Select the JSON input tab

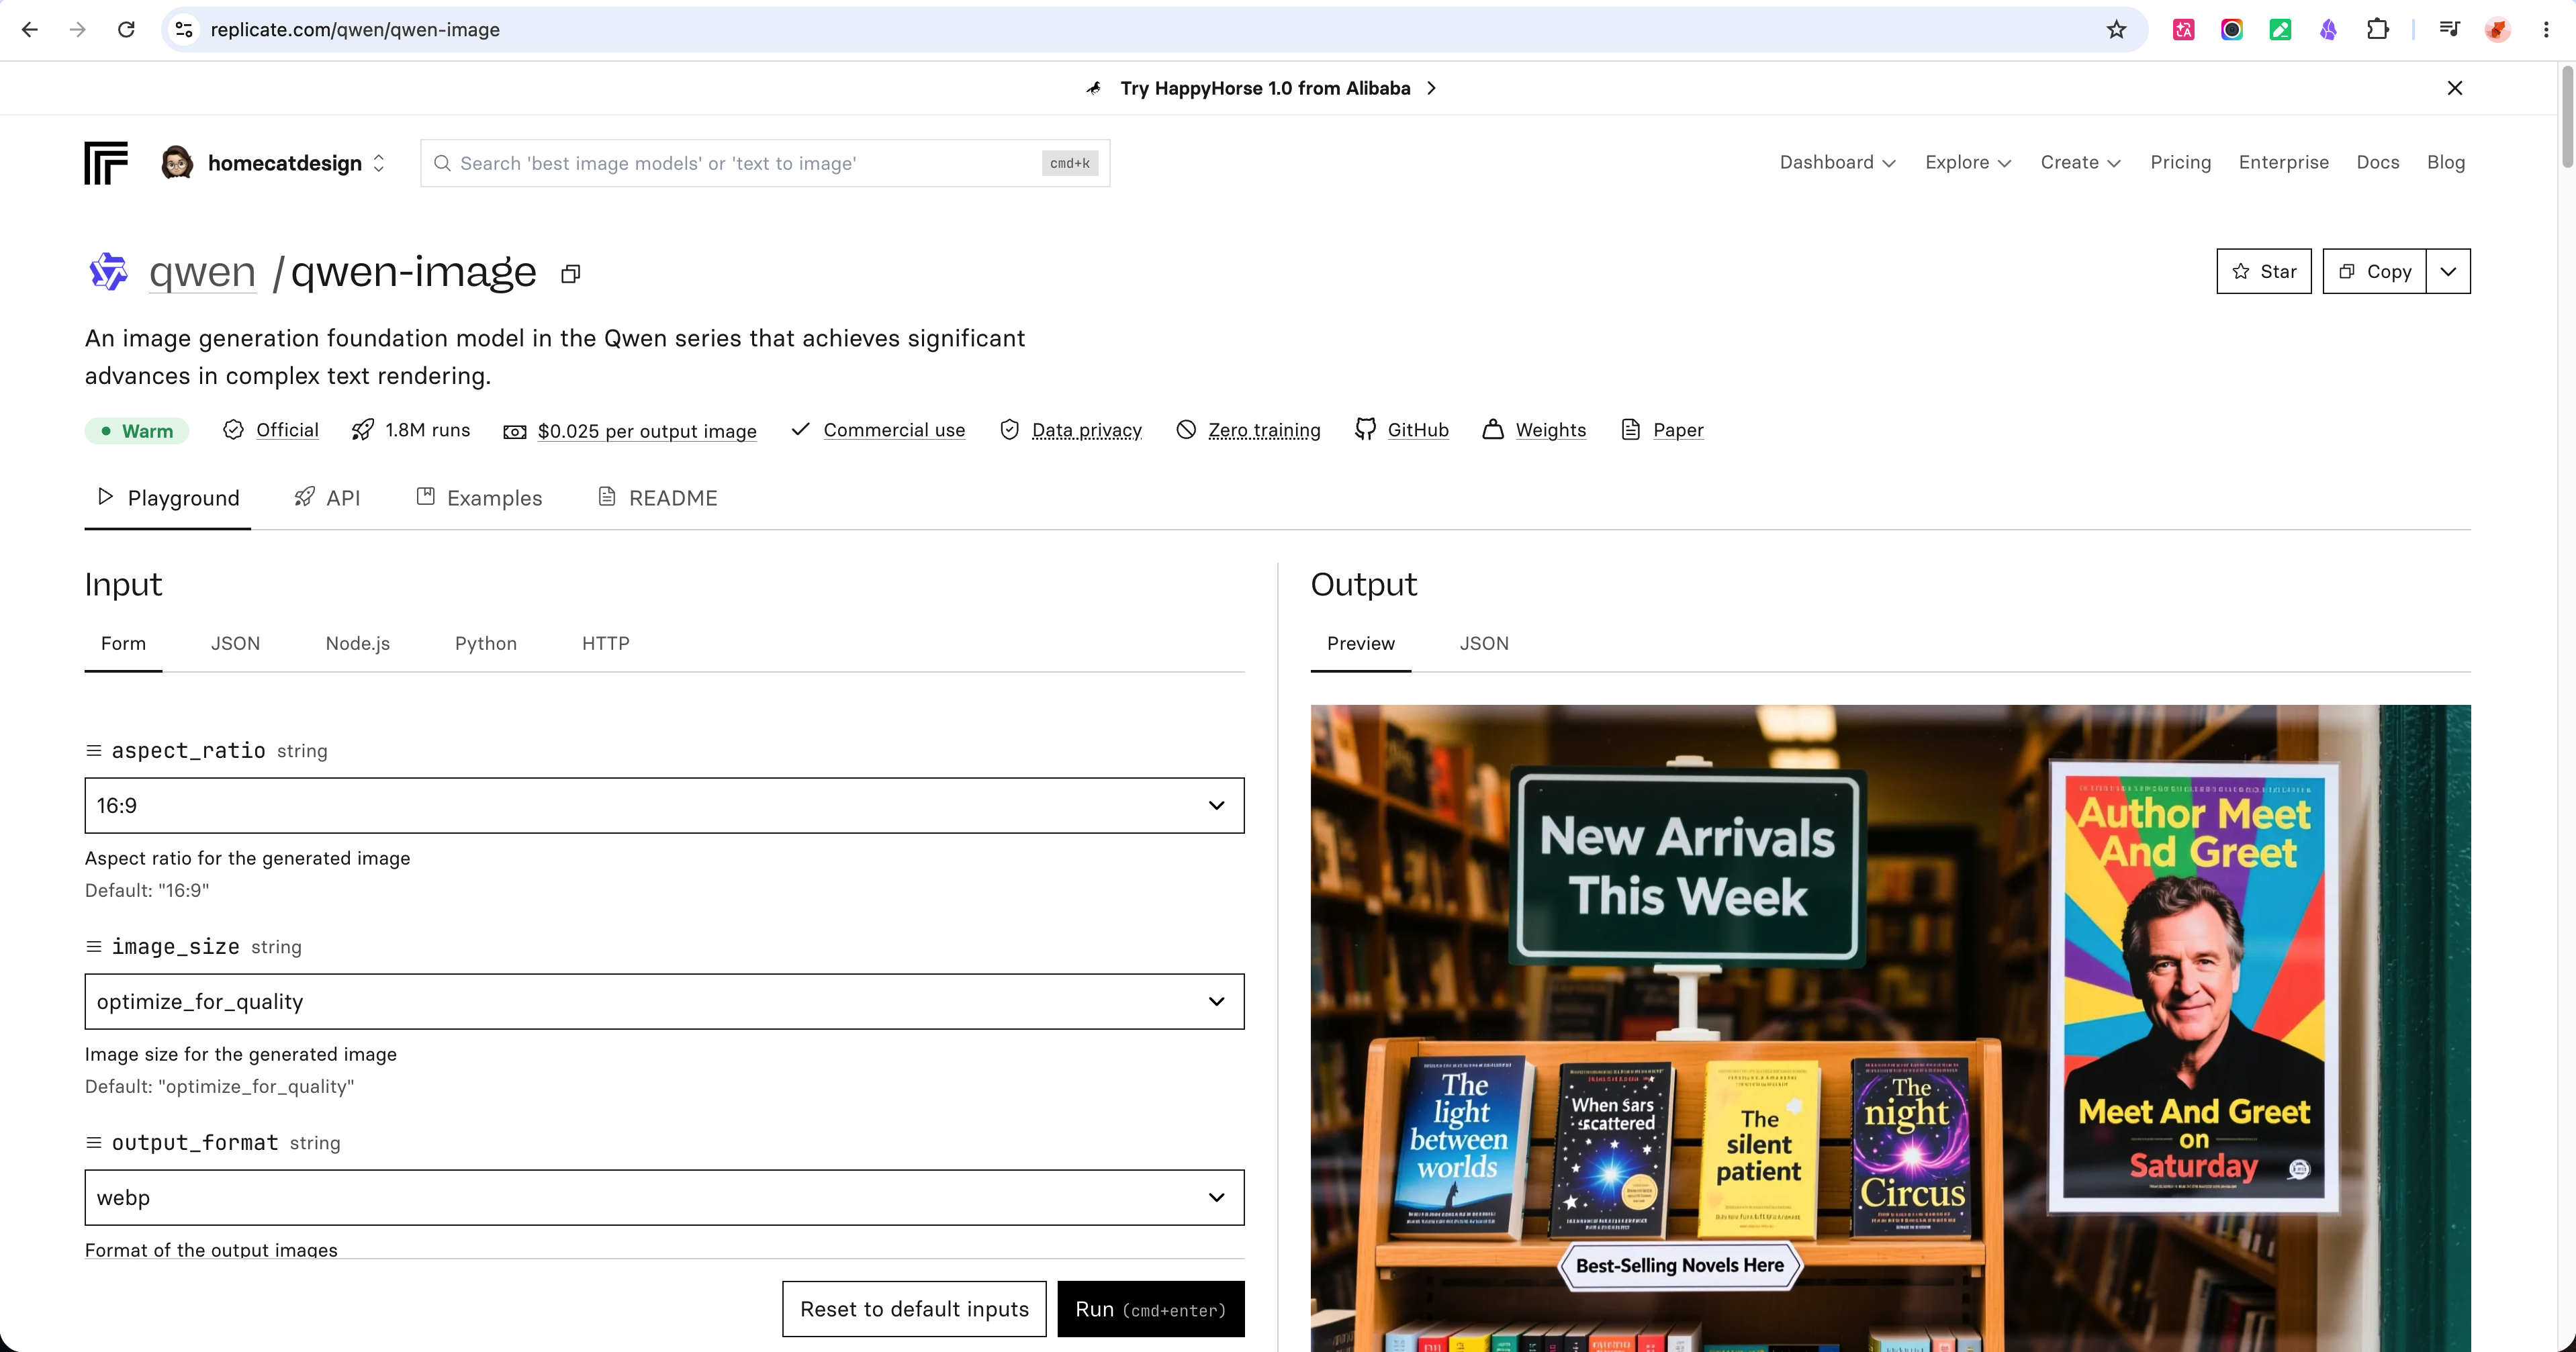click(x=235, y=643)
